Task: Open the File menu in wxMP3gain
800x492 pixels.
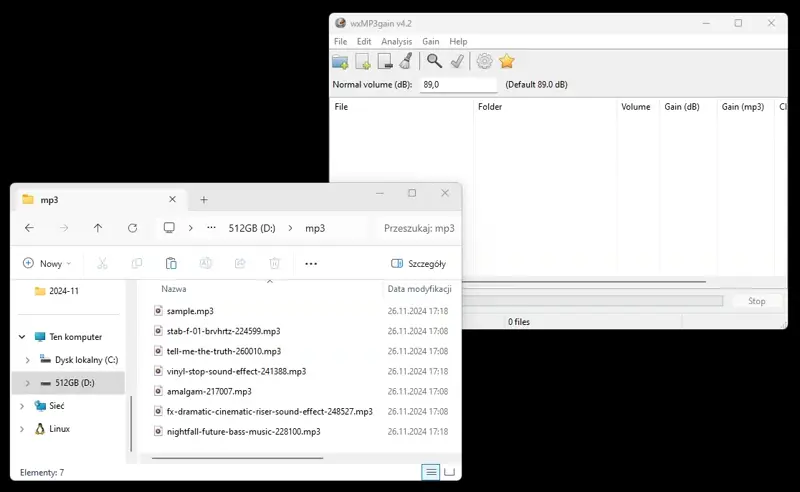Action: click(340, 41)
